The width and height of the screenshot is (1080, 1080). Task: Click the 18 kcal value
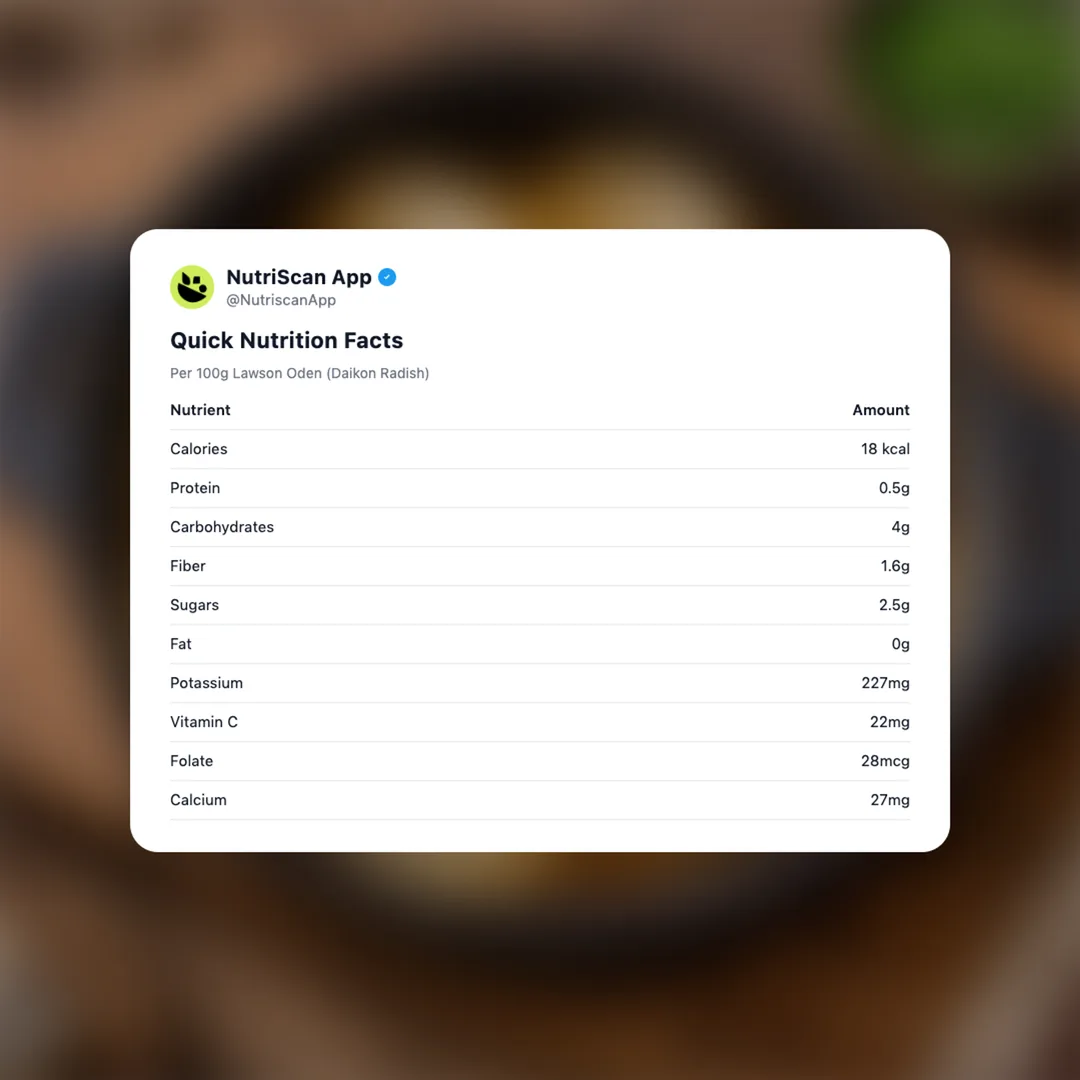885,449
